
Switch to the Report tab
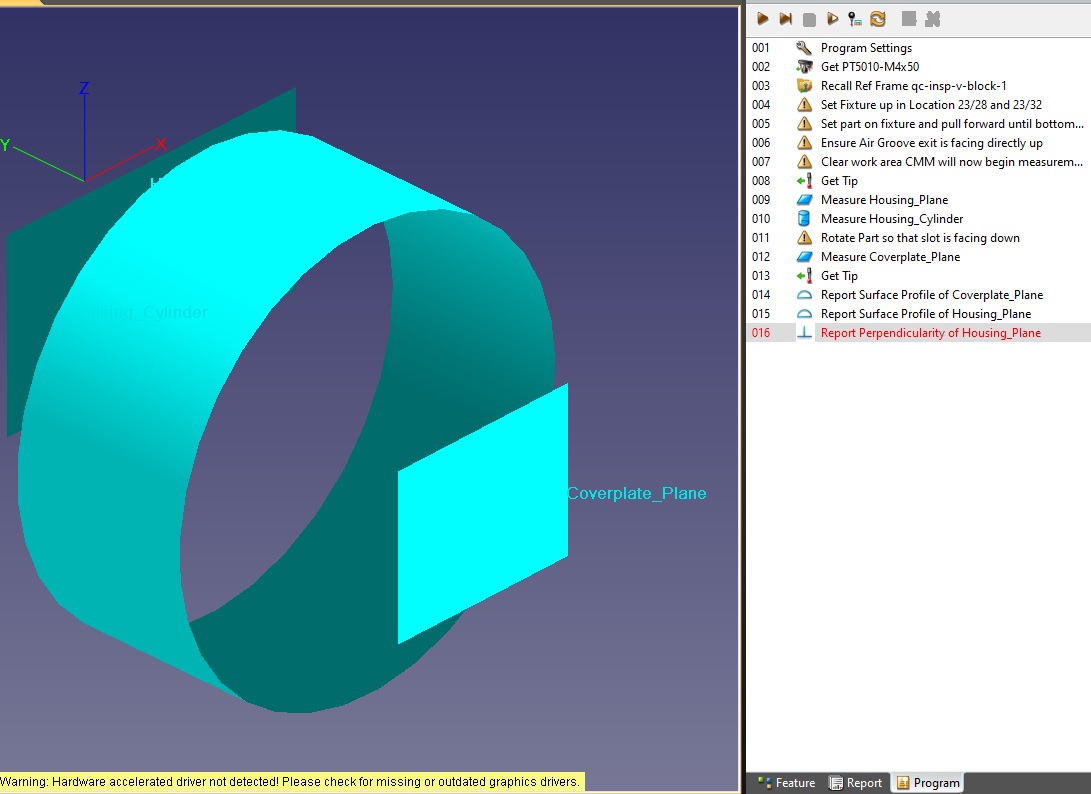(x=857, y=783)
